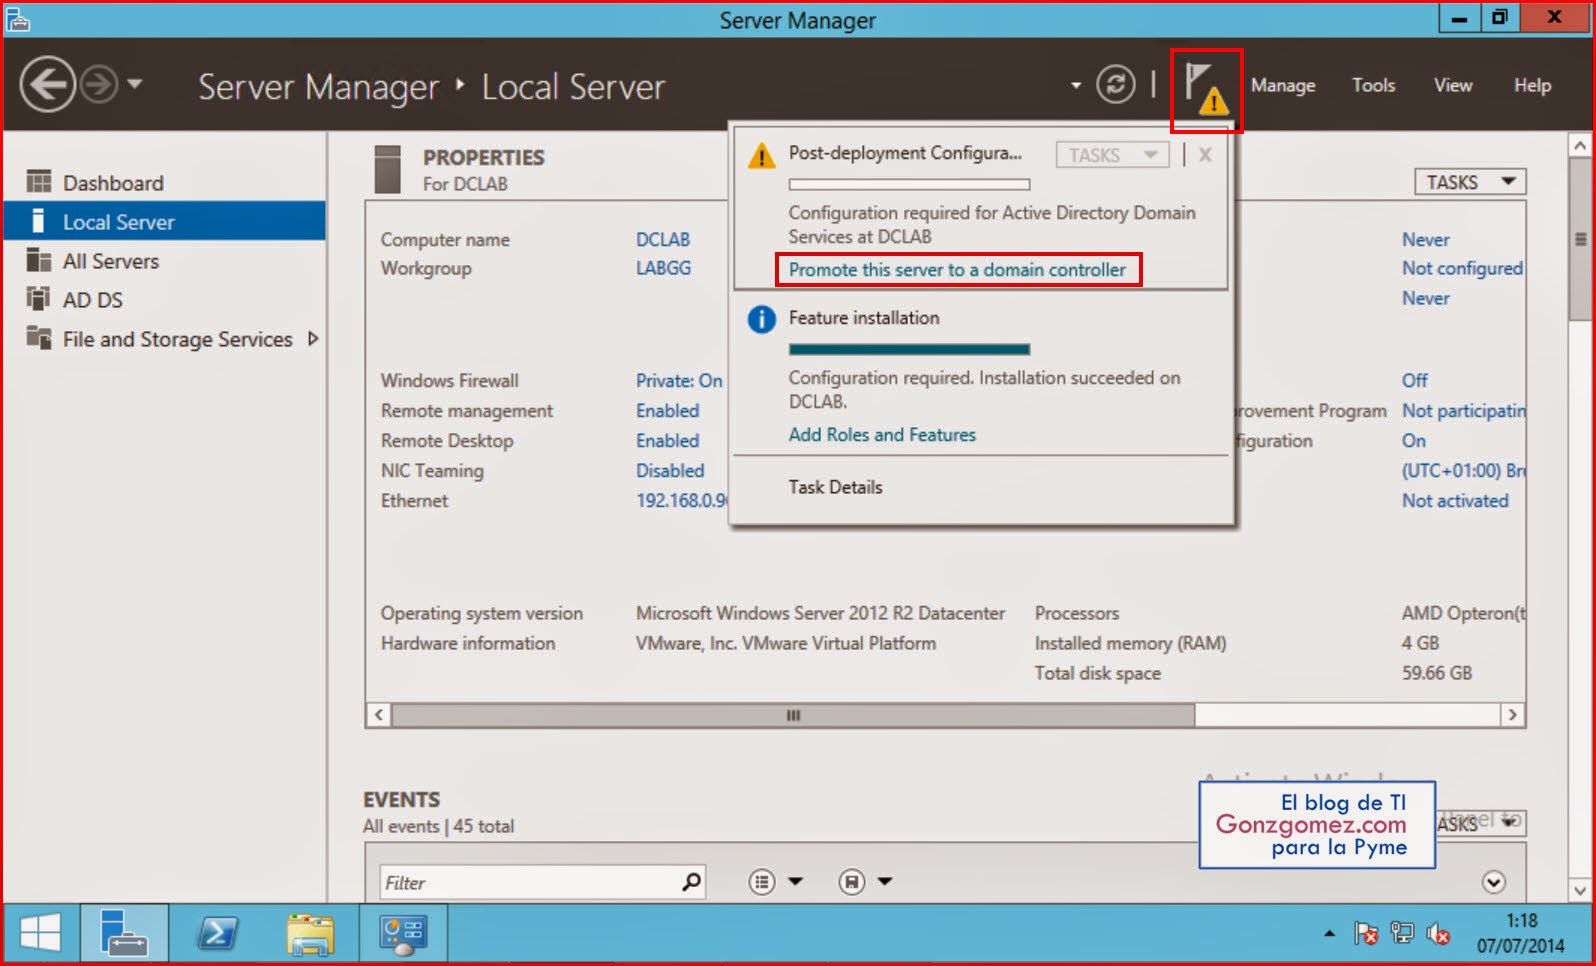
Task: Open the View menu
Action: 1452,86
